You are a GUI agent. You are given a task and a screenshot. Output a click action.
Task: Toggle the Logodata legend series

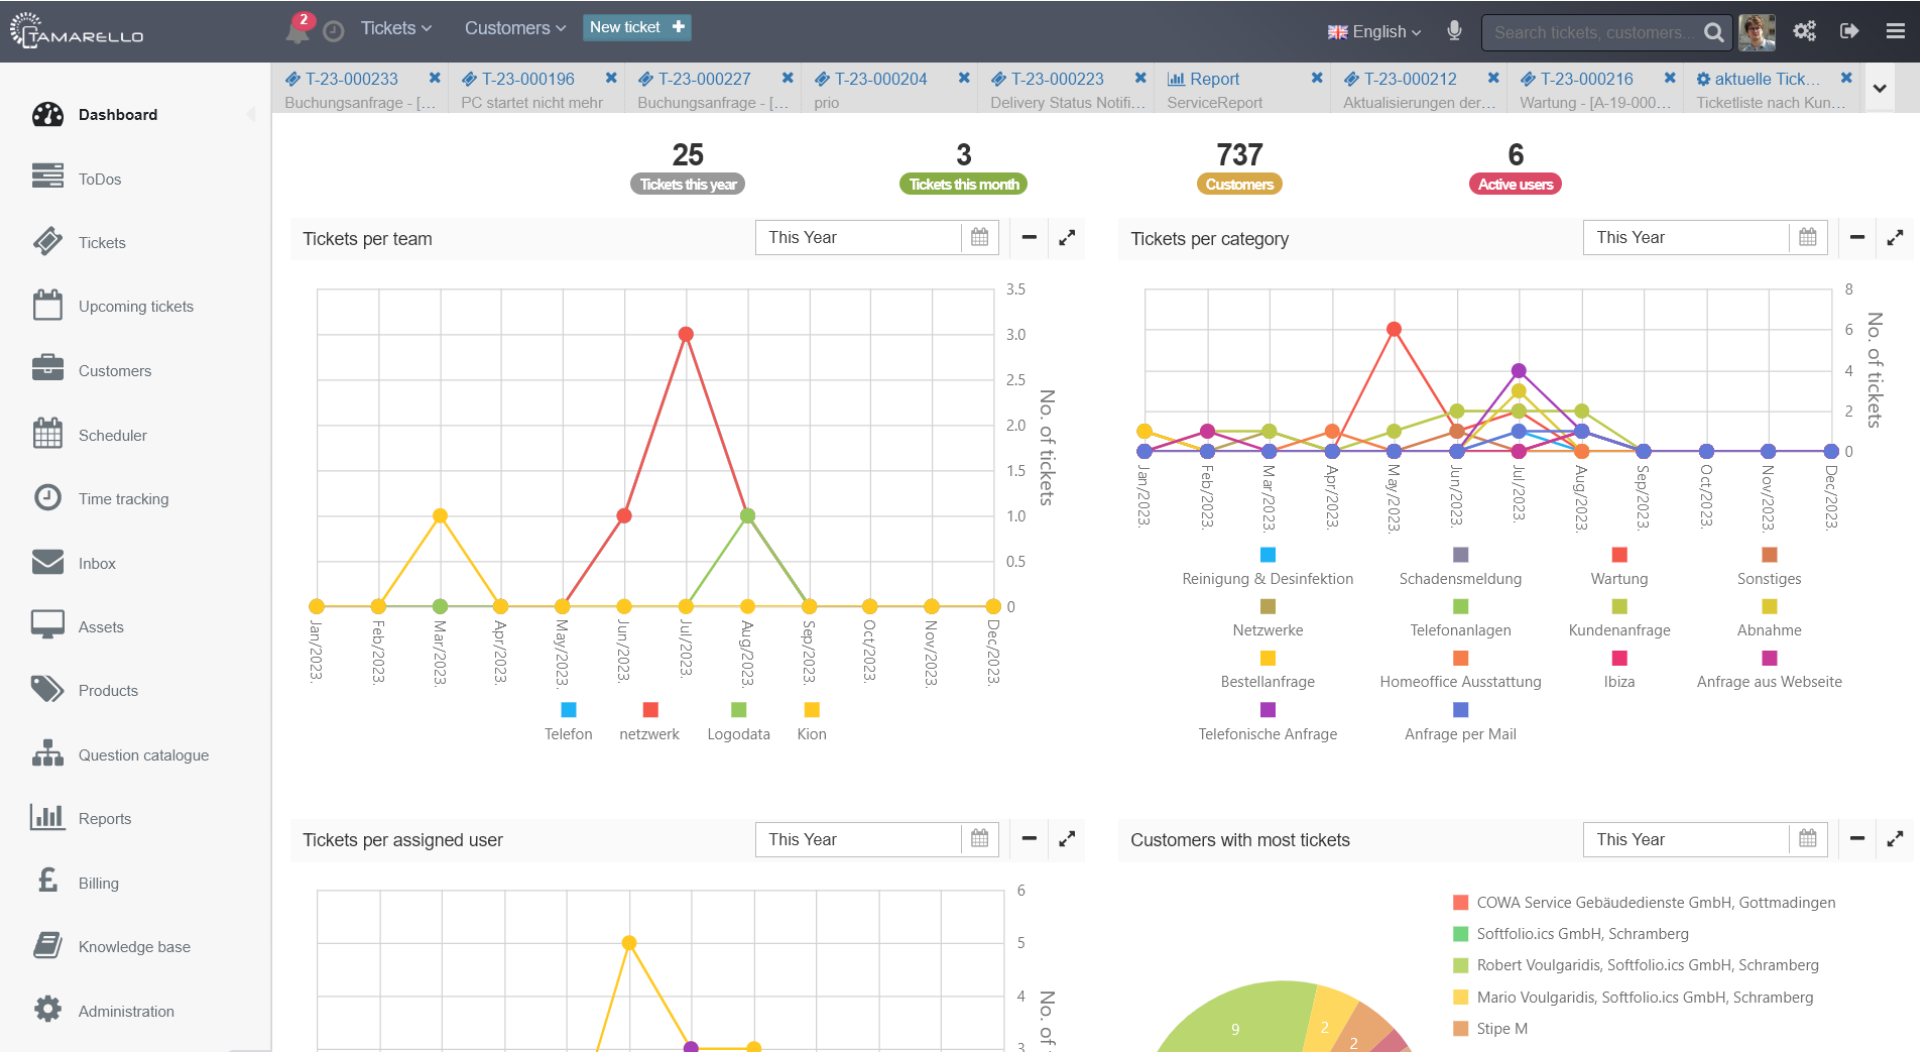click(738, 722)
